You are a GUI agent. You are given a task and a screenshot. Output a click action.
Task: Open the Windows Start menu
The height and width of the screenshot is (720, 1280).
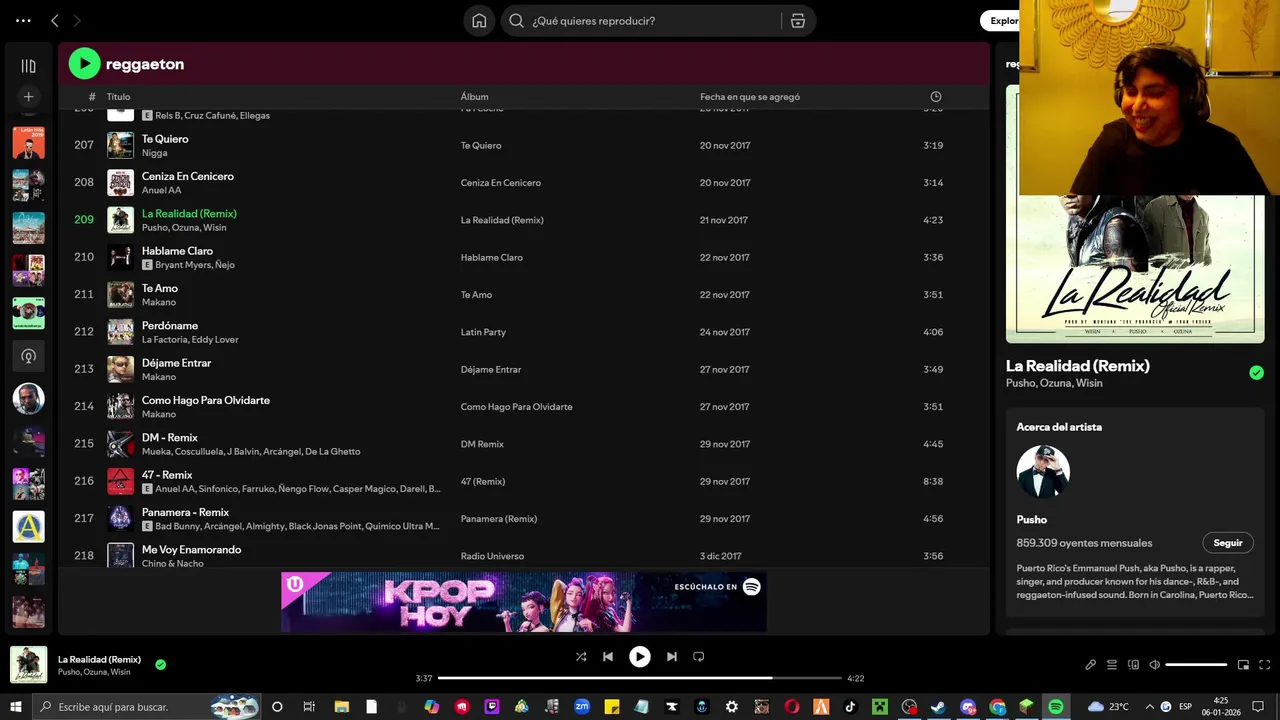[x=15, y=707]
